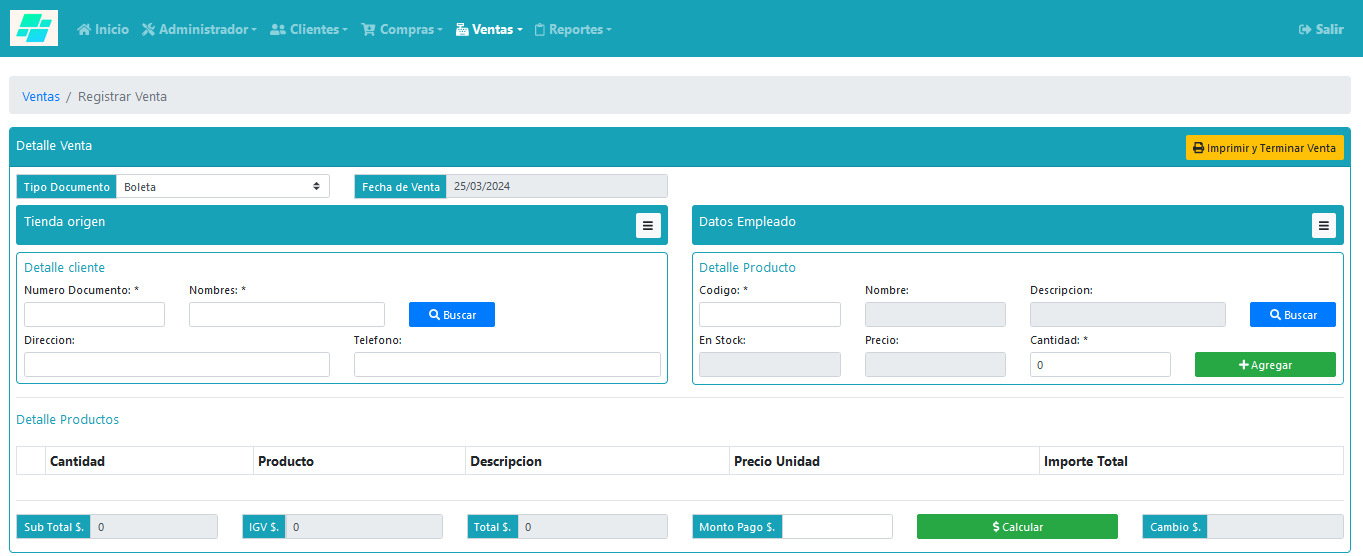The image size is (1363, 556).
Task: Click the app logo in navbar
Action: [x=34, y=28]
